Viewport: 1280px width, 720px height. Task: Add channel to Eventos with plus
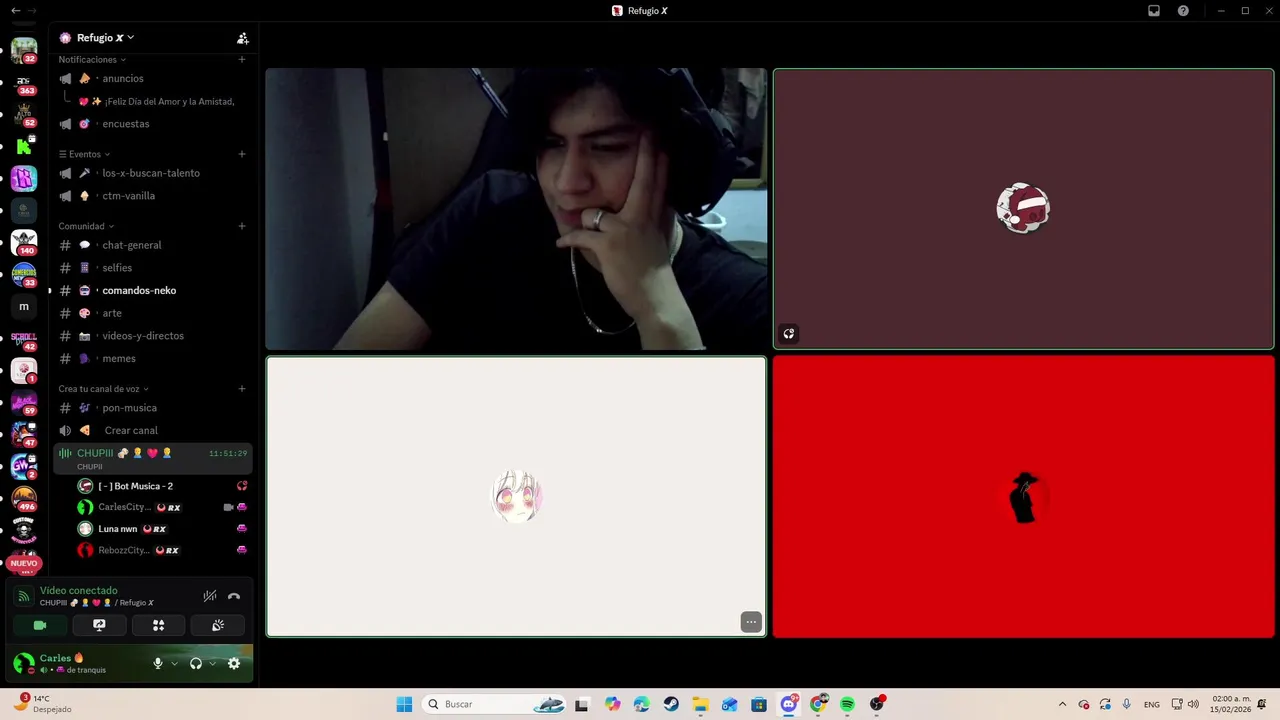(x=242, y=154)
